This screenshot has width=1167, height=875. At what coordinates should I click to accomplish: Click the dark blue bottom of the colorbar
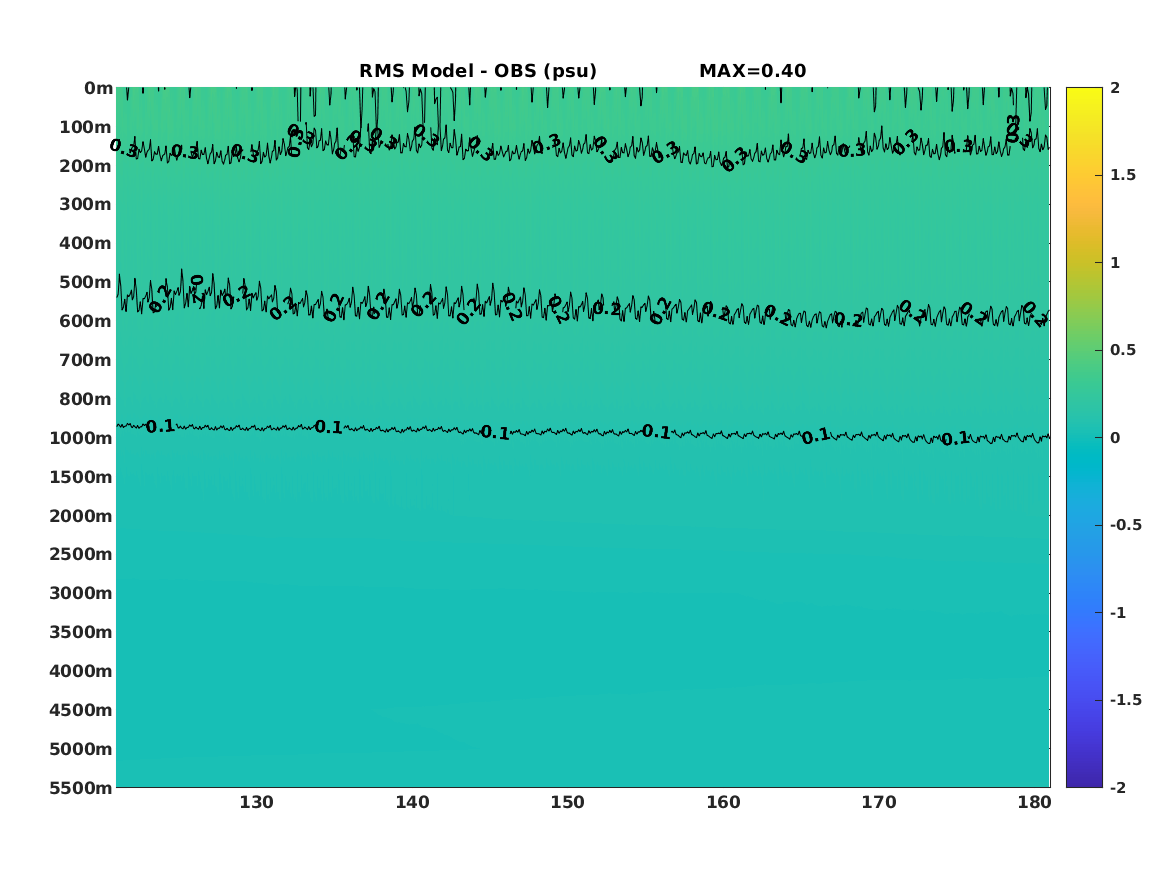pyautogui.click(x=1084, y=781)
